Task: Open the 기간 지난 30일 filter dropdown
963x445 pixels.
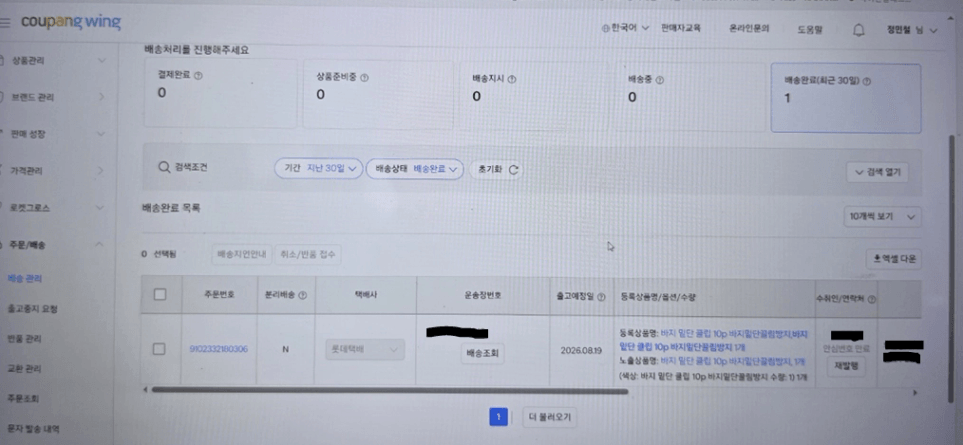Action: point(319,168)
